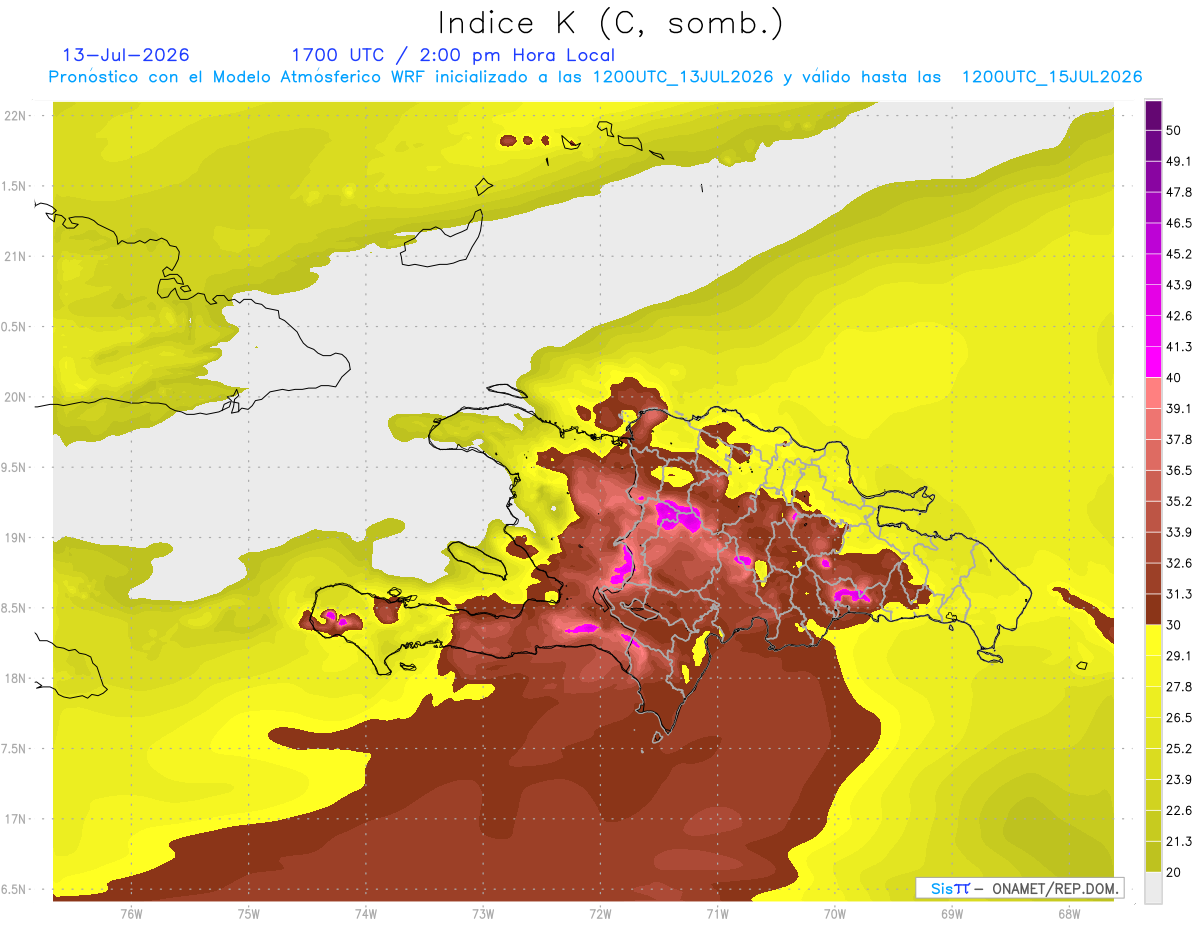The image size is (1200, 927).
Task: Click latitude label "17N"
Action: pyautogui.click(x=16, y=819)
